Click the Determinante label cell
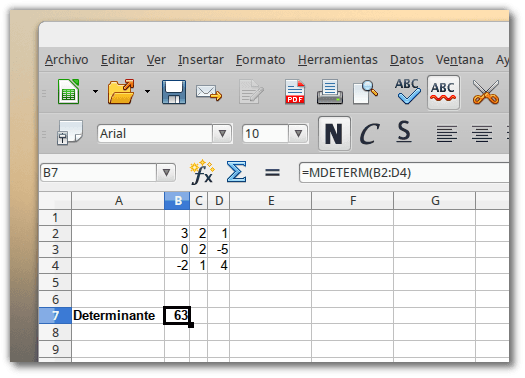 click(118, 315)
